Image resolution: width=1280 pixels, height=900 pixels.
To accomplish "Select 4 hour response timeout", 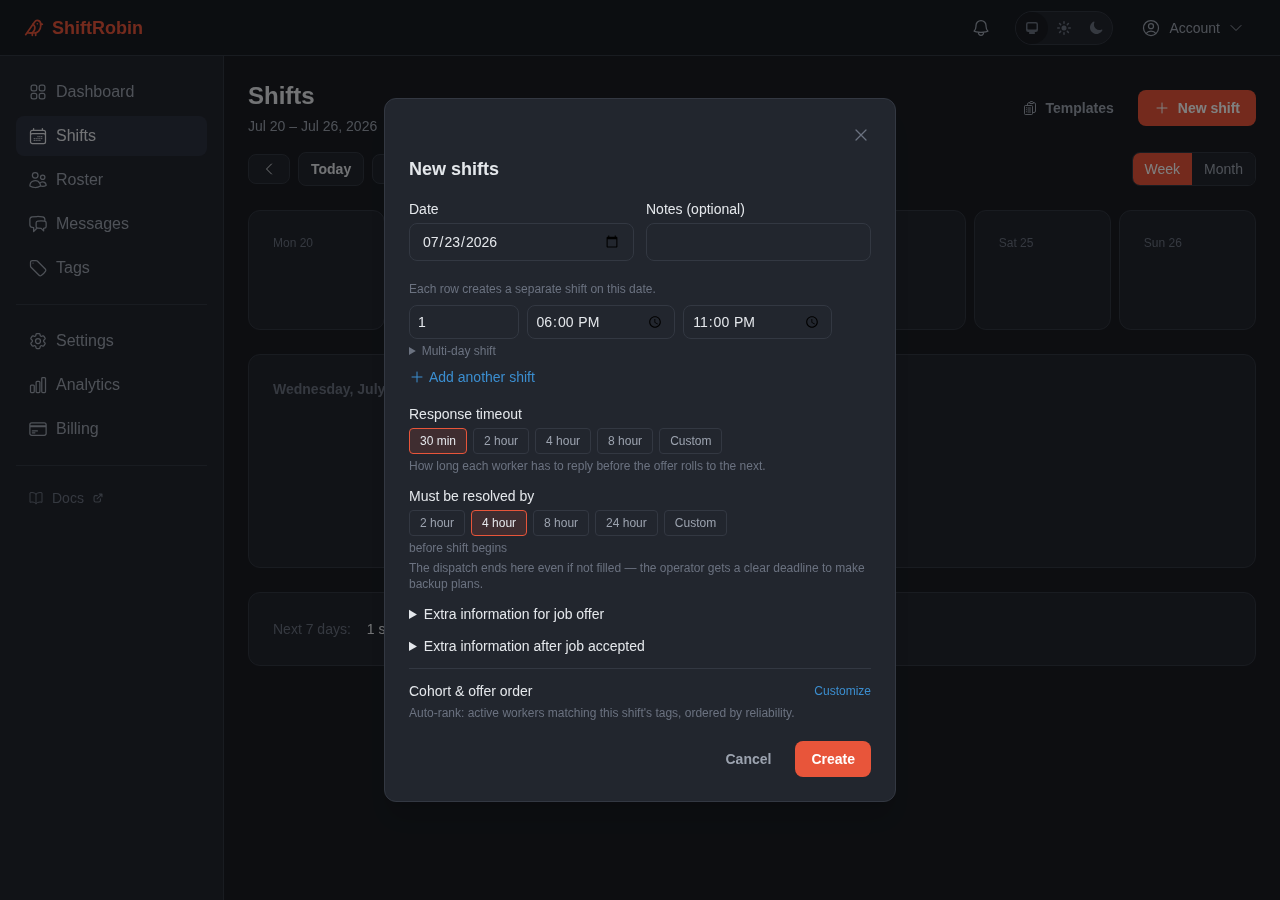I will pyautogui.click(x=563, y=441).
